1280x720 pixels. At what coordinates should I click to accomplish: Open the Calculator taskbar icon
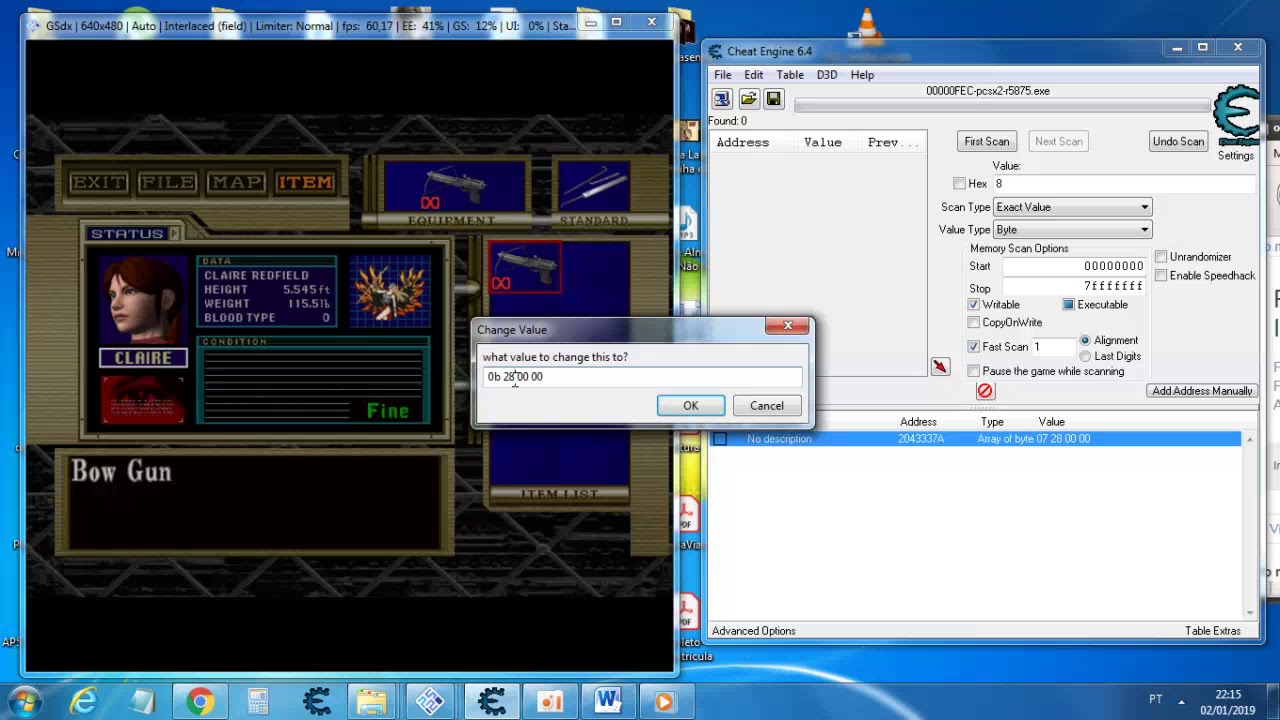click(258, 702)
